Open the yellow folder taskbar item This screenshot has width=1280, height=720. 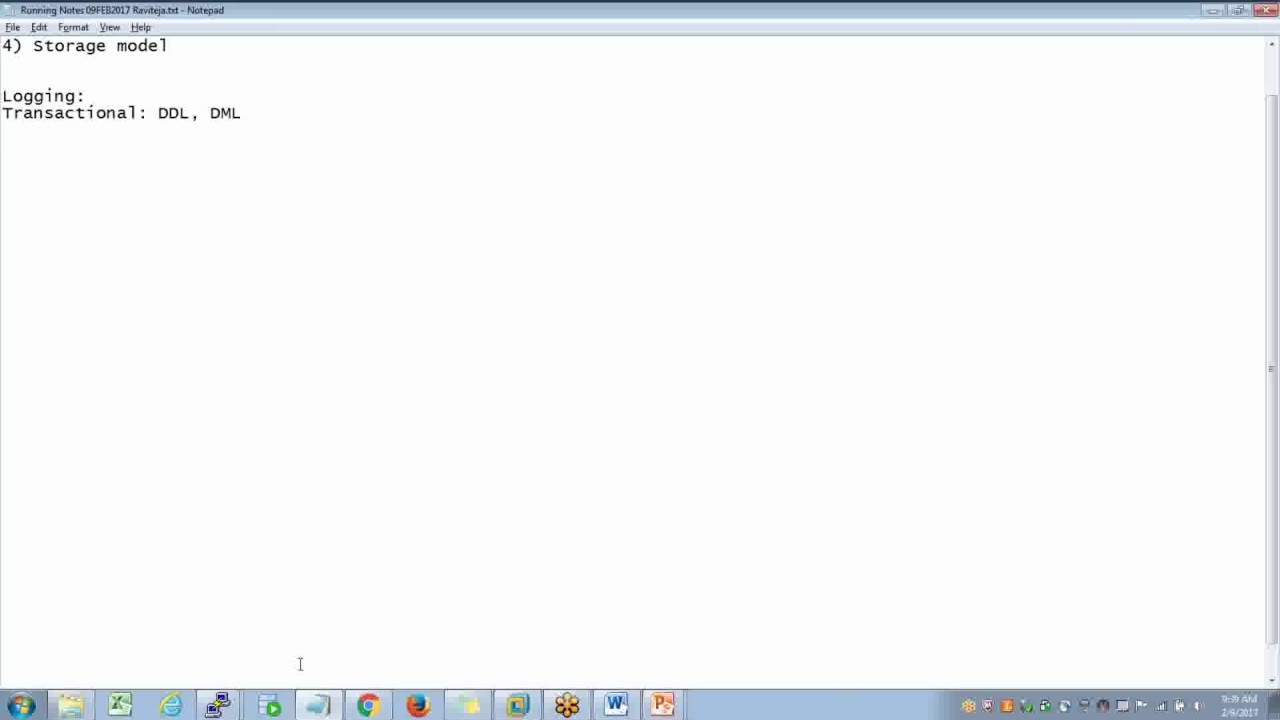[x=467, y=705]
